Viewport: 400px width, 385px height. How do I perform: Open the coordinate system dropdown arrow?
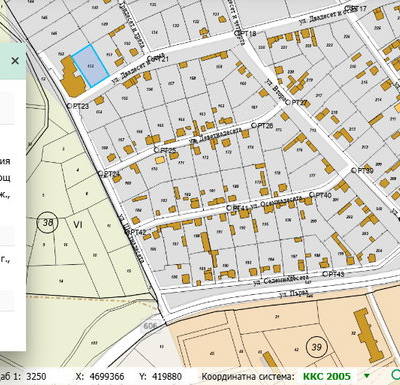[x=367, y=376]
